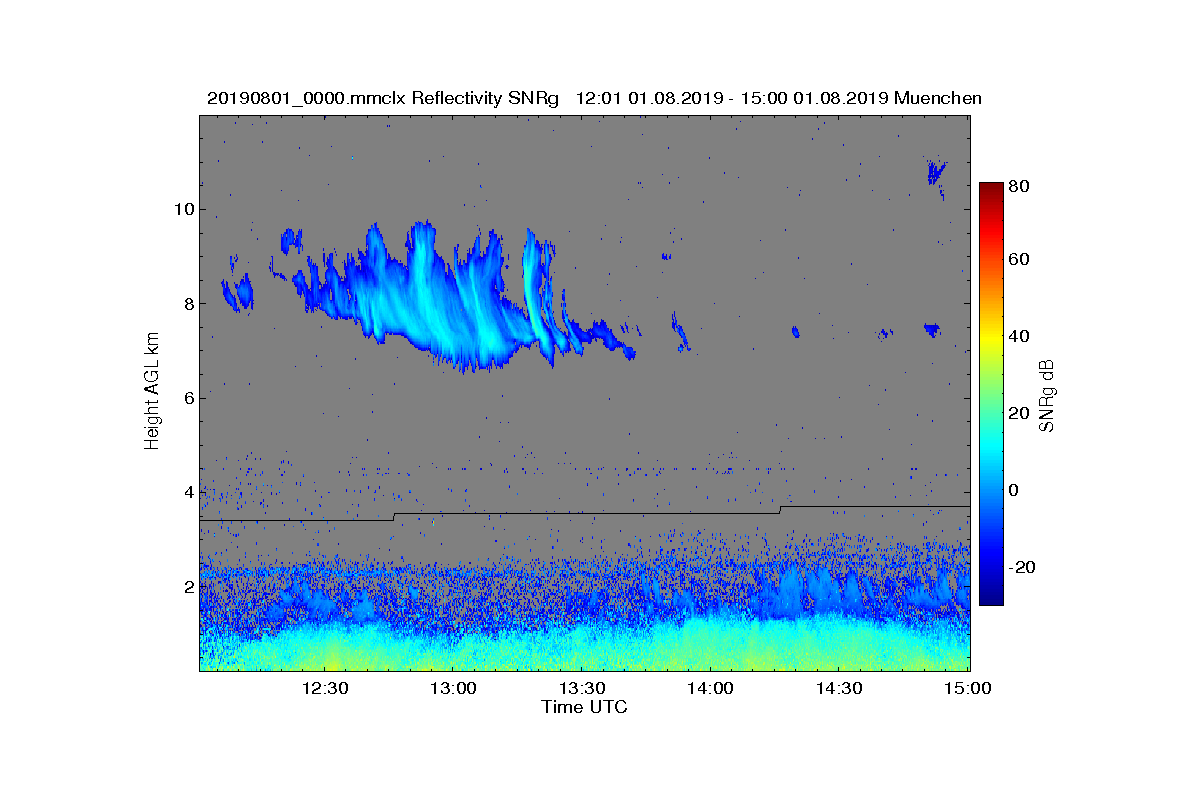
Task: Click the colorbar value -20
Action: pyautogui.click(x=1022, y=567)
